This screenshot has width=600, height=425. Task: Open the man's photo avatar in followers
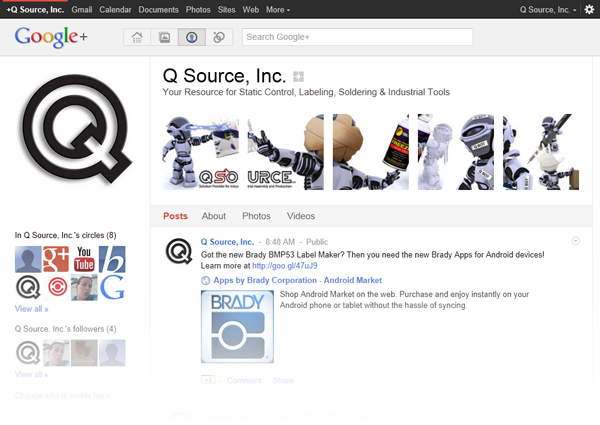(56, 353)
